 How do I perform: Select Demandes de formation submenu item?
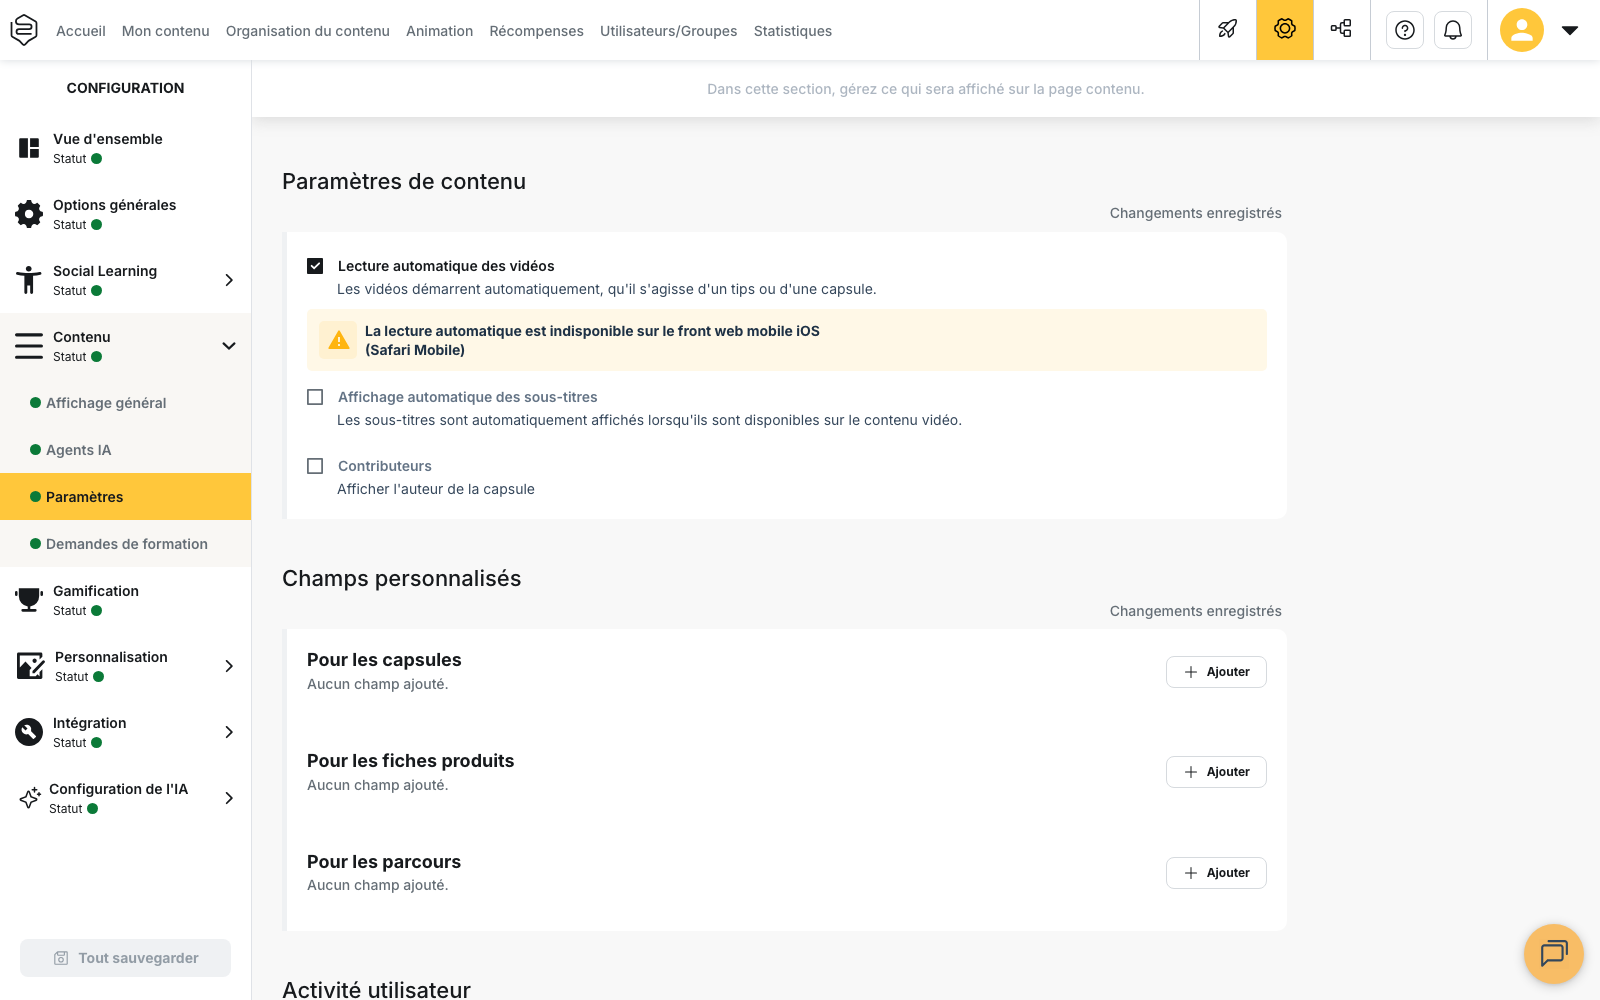(x=125, y=544)
